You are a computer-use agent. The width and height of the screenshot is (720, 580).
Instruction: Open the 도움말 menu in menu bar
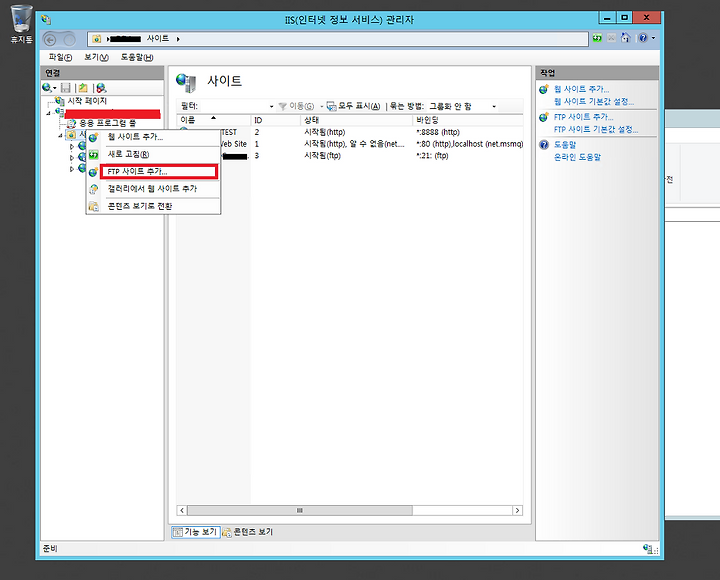coord(137,57)
